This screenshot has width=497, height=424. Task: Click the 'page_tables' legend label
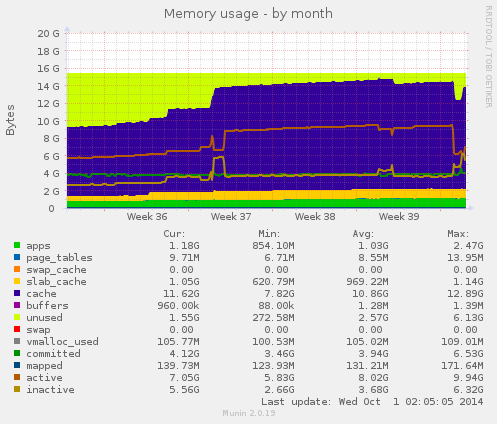(x=59, y=258)
